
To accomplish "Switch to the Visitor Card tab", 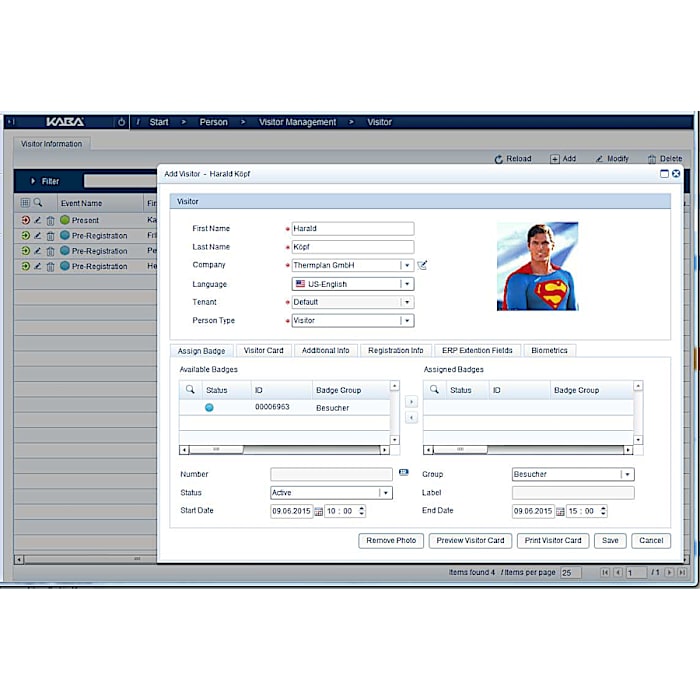I will (x=264, y=351).
